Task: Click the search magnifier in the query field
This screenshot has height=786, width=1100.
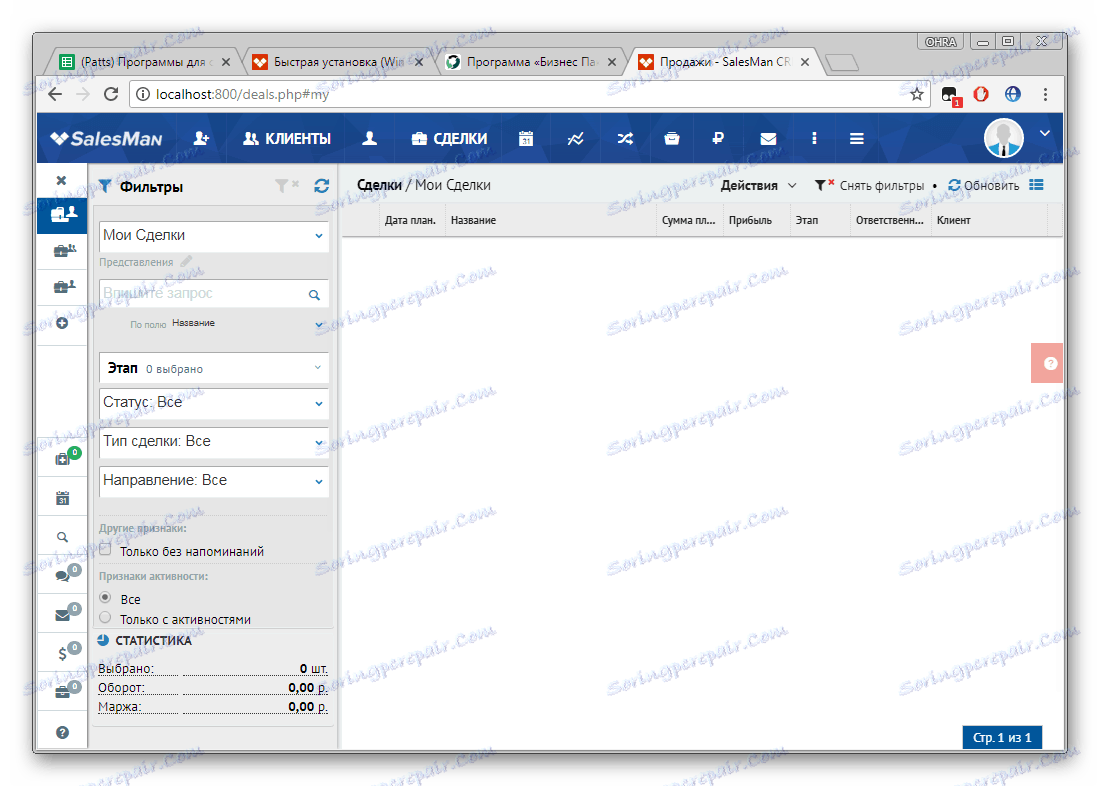Action: [314, 295]
